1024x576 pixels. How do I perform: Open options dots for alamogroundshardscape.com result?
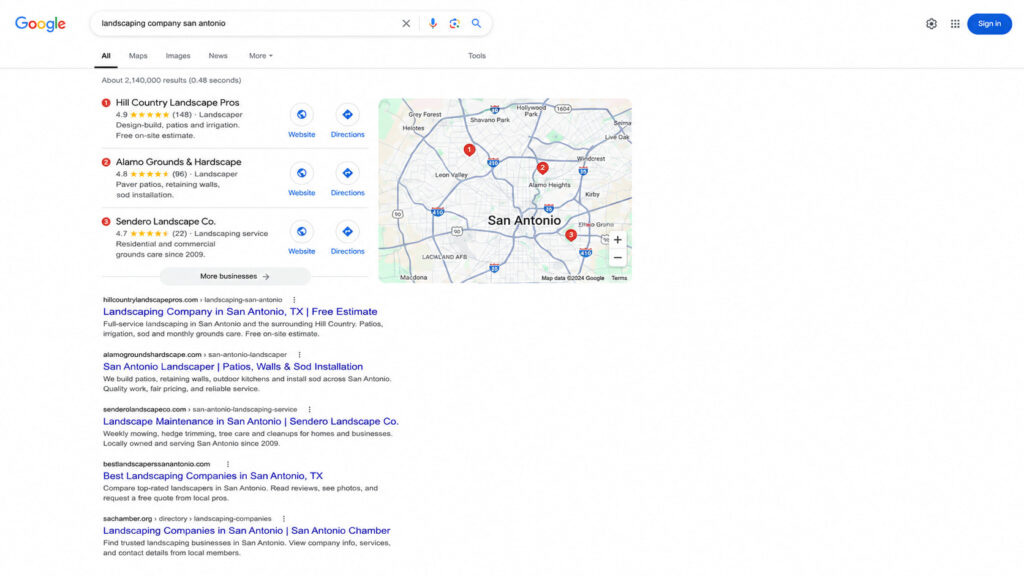[299, 355]
